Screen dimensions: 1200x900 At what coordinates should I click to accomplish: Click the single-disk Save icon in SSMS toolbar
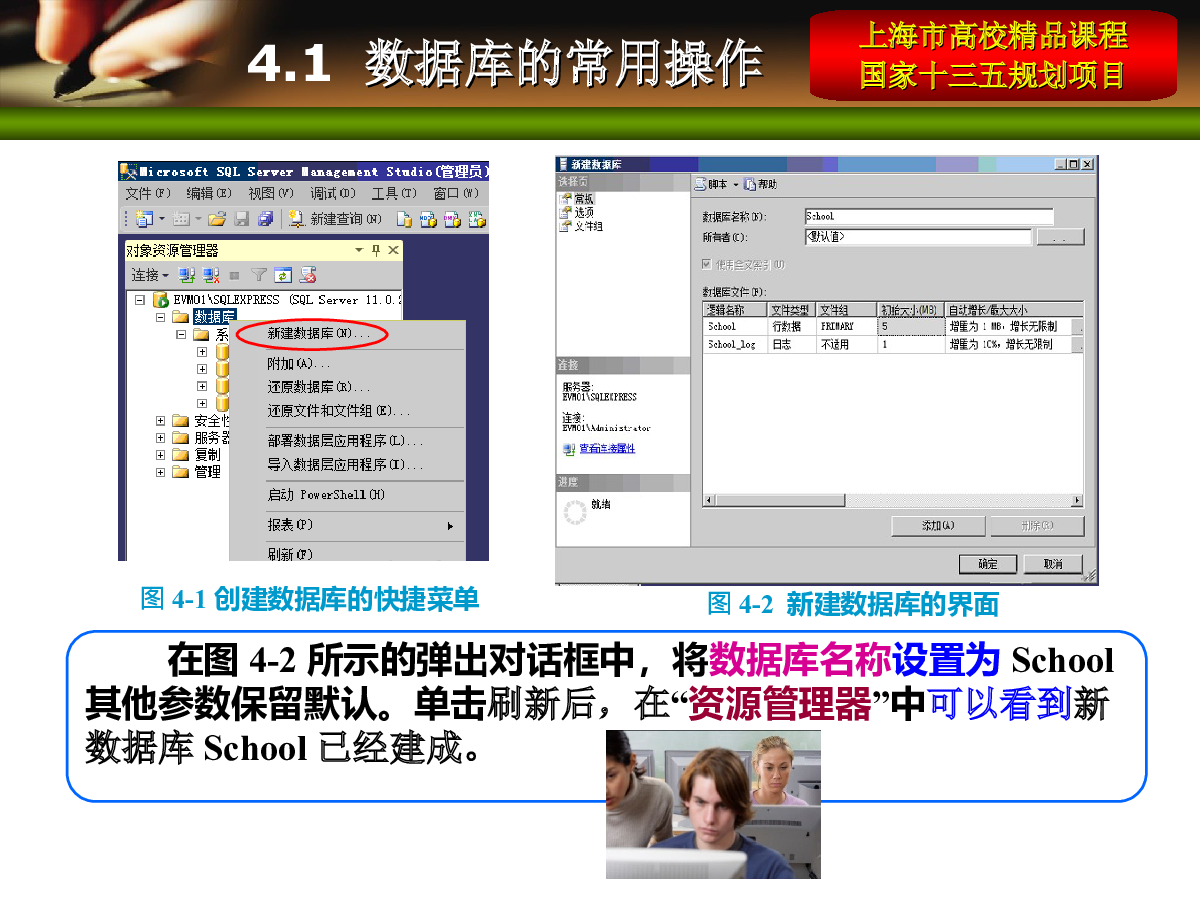pos(241,219)
